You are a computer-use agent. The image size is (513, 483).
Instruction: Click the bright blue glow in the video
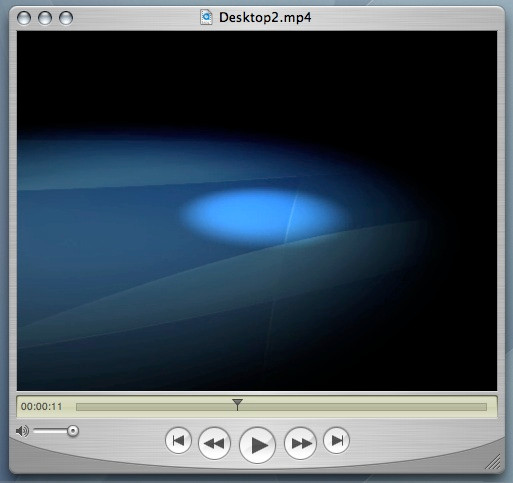(x=260, y=214)
